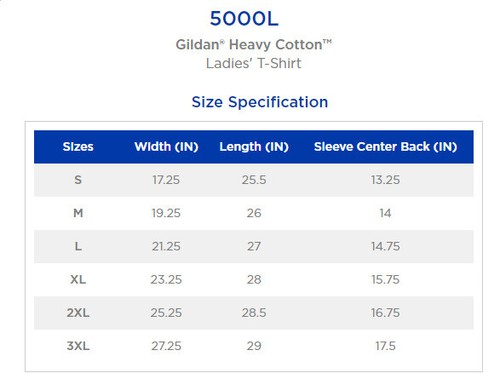Image resolution: width=500 pixels, height=379 pixels.
Task: Select the 3XL size row label
Action: [x=78, y=346]
